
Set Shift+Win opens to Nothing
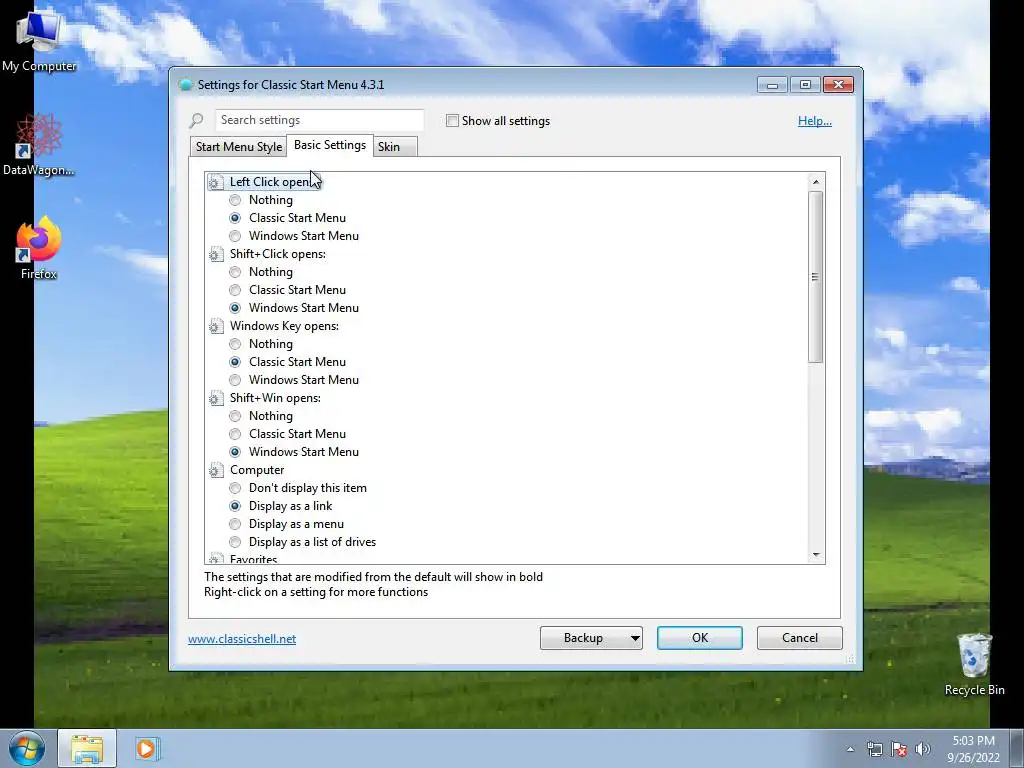point(235,416)
